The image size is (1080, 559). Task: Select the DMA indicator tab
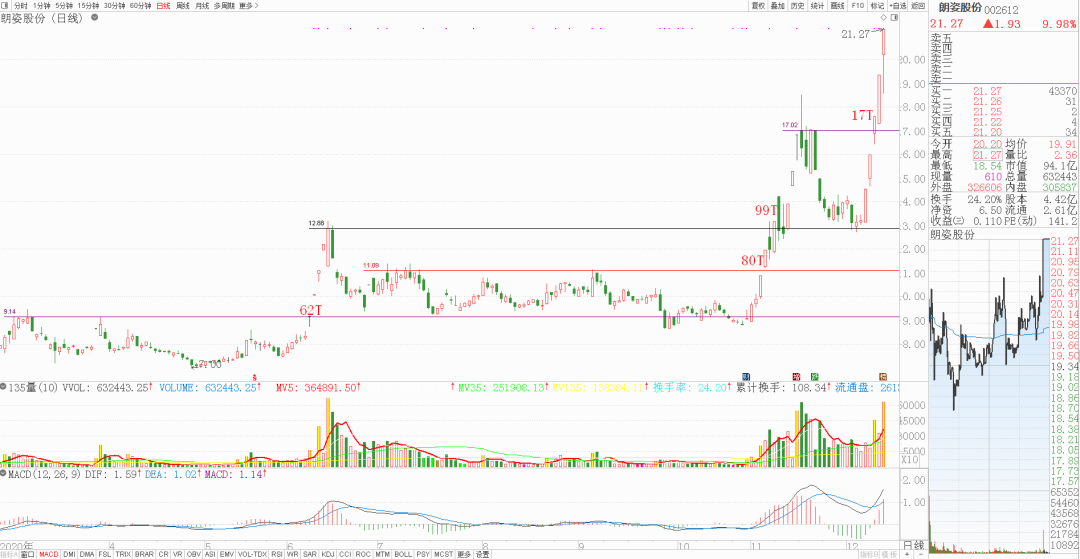[x=87, y=554]
